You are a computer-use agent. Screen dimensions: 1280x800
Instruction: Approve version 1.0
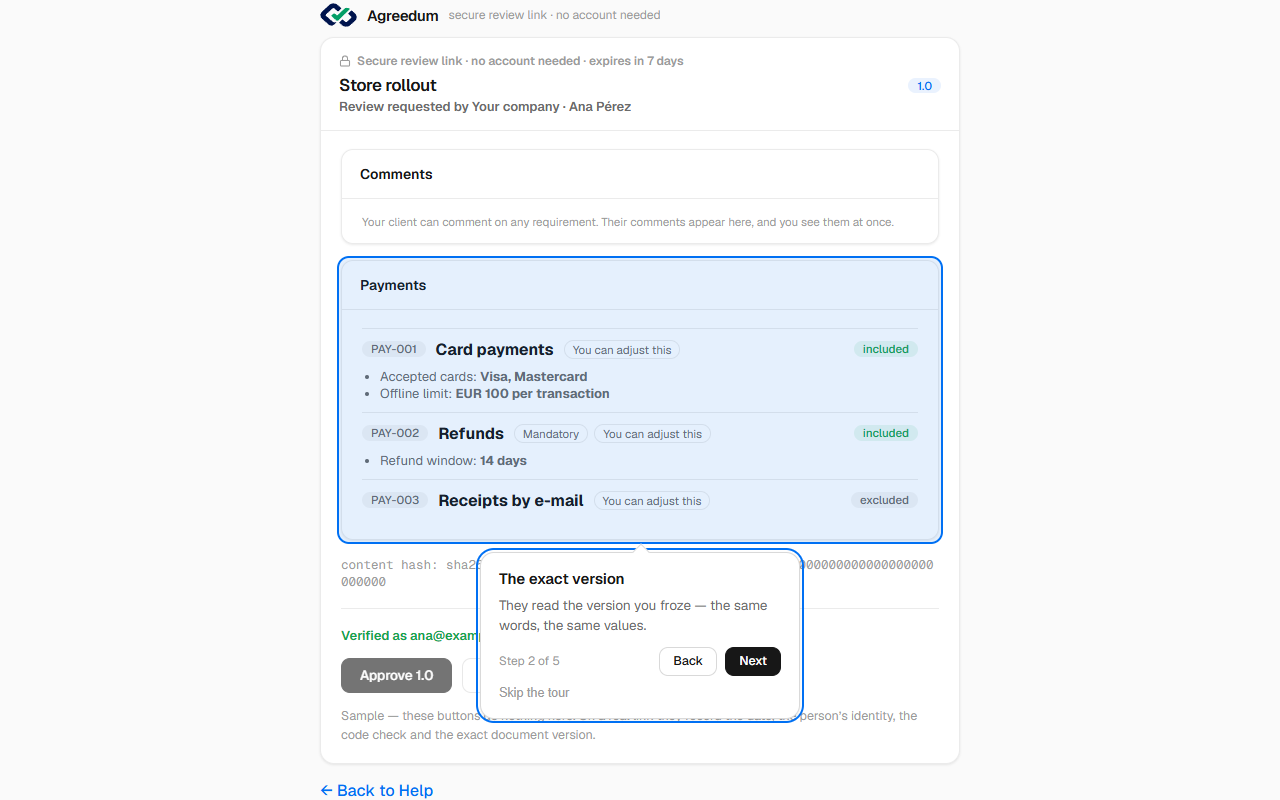(396, 676)
